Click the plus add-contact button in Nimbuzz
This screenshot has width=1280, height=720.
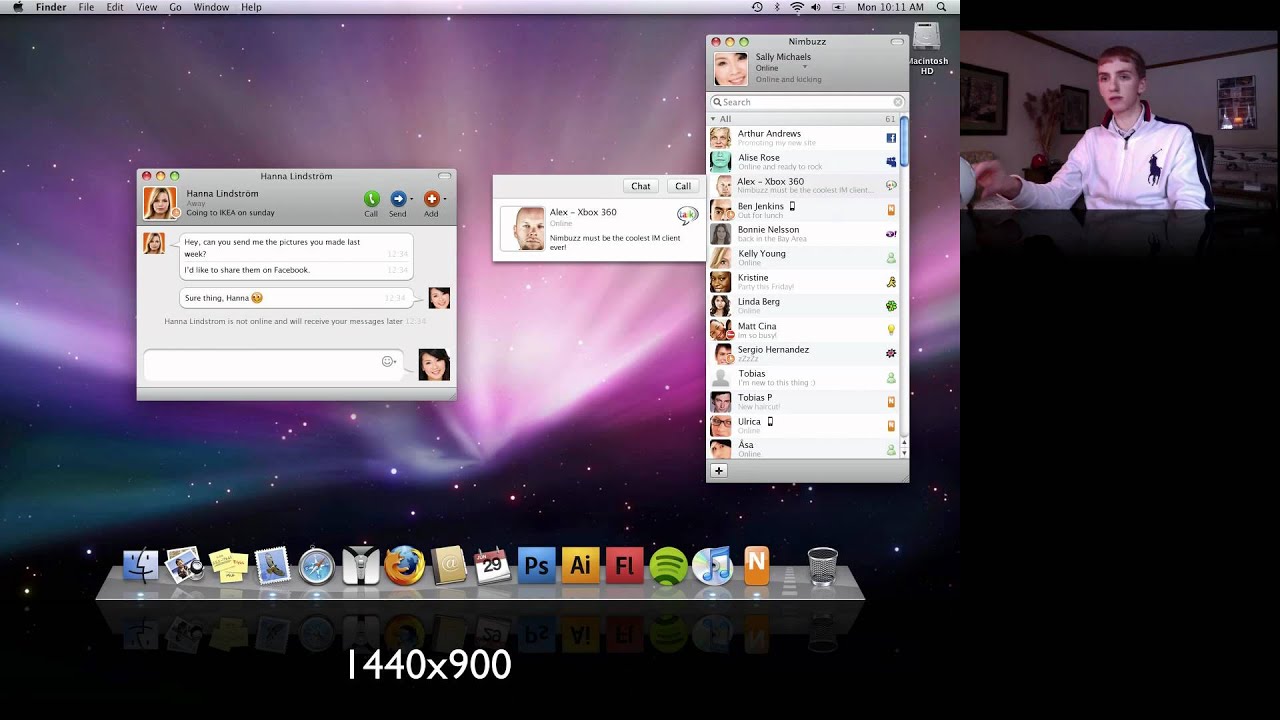[x=718, y=470]
